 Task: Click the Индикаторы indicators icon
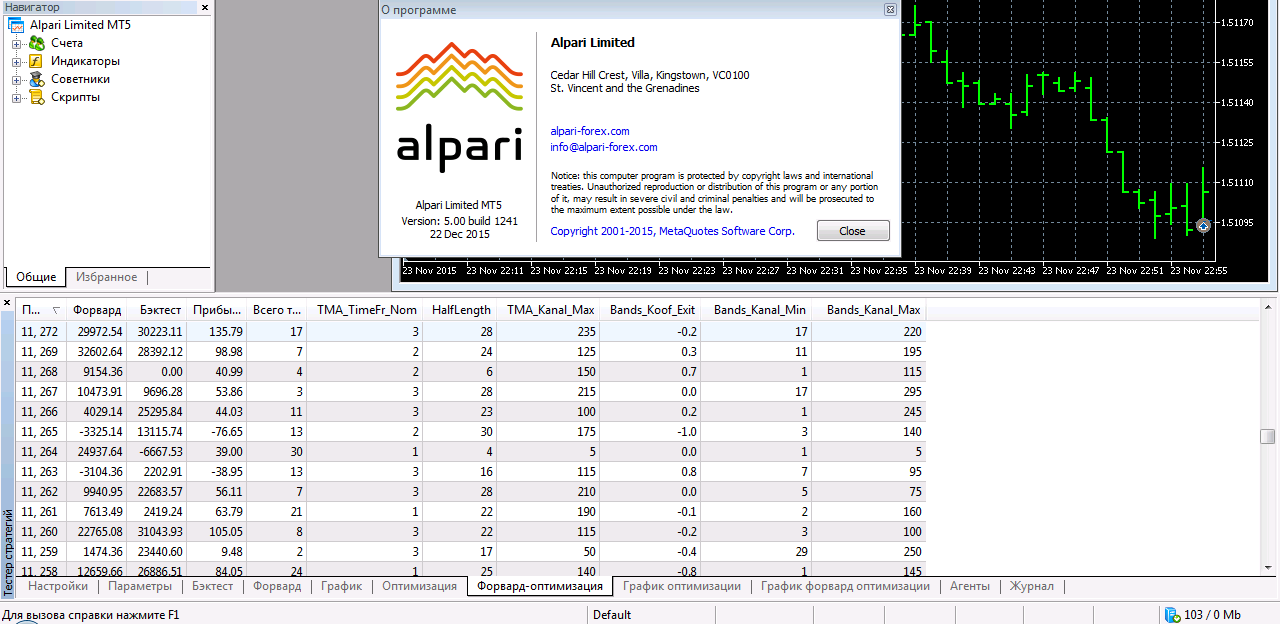pyautogui.click(x=37, y=61)
